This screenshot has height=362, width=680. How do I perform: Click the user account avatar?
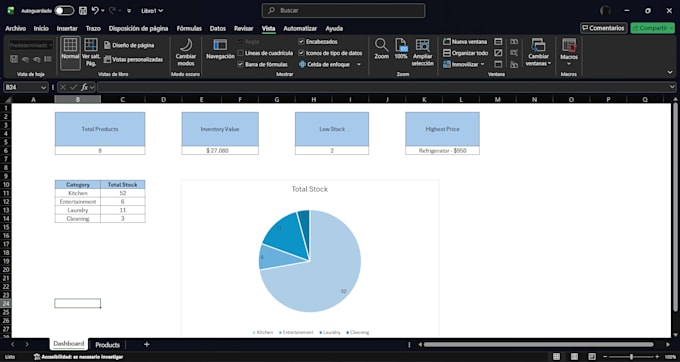point(605,10)
